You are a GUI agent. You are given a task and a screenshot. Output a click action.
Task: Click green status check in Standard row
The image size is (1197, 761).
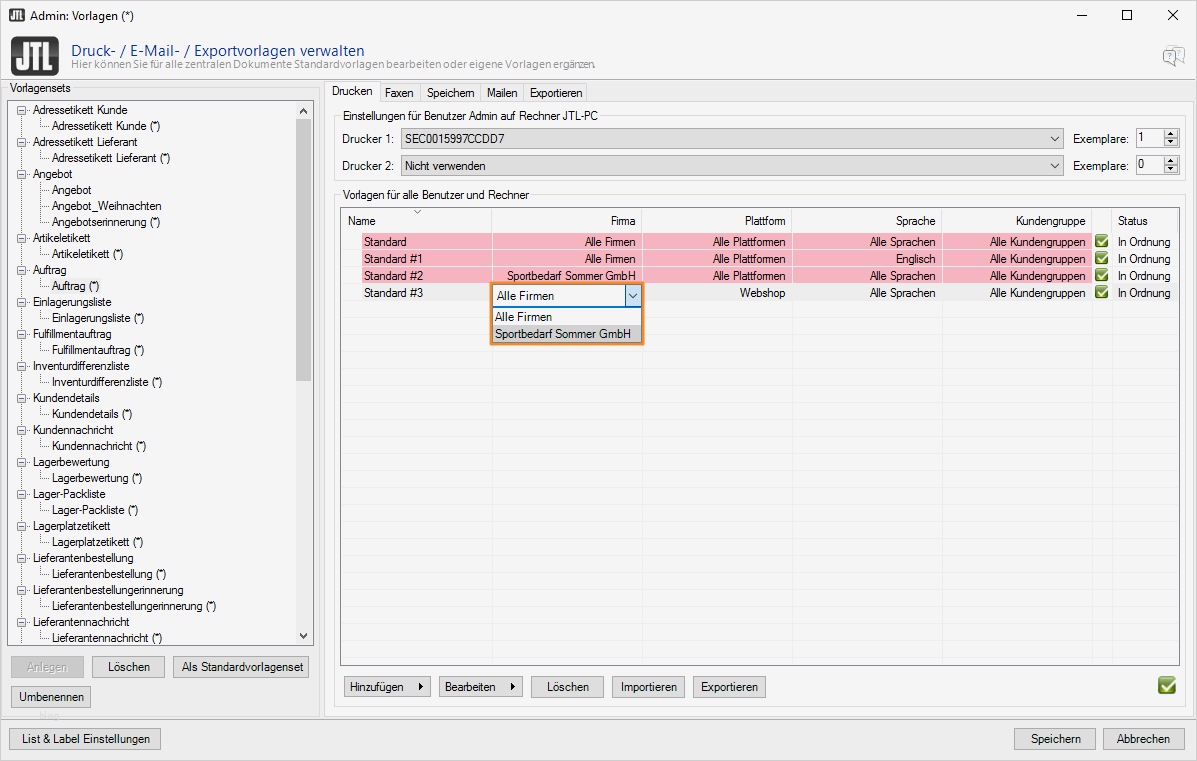coord(1102,242)
